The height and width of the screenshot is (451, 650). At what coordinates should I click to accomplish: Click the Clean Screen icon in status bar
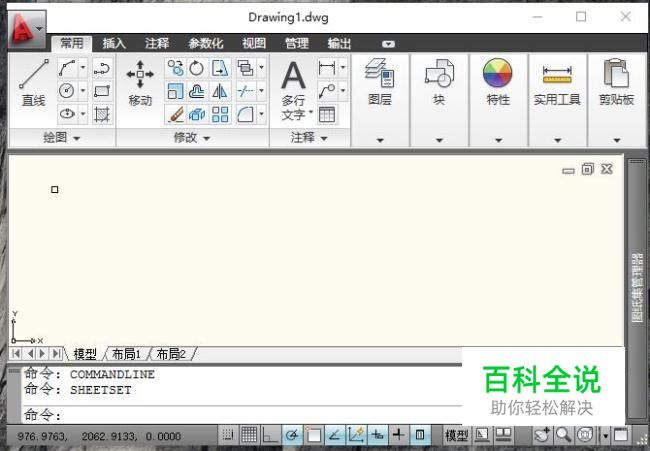pos(621,434)
